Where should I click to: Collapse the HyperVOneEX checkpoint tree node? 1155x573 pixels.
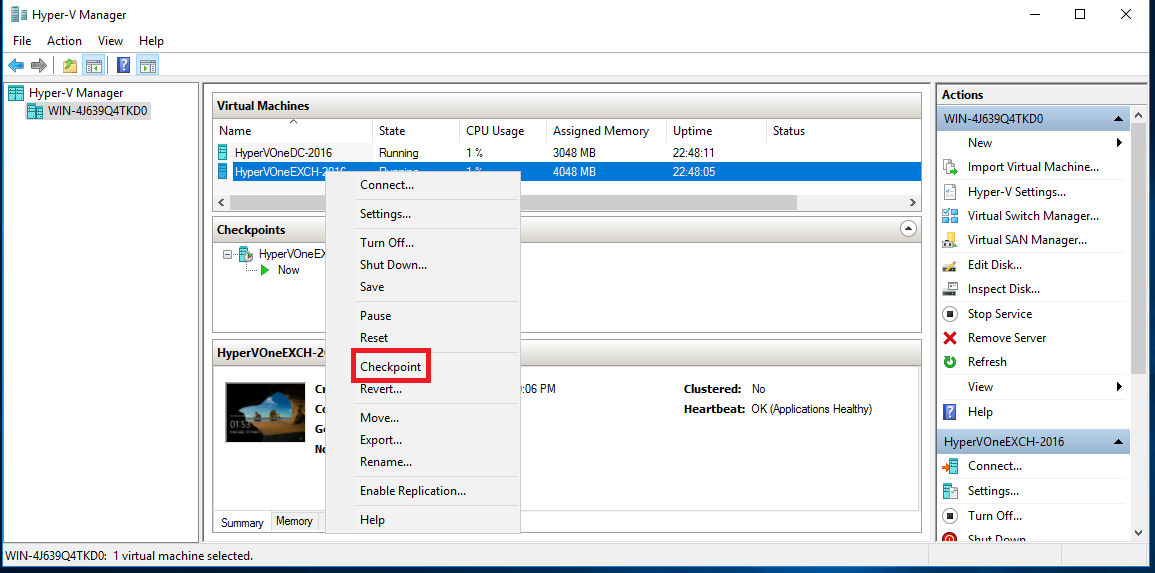[227, 254]
